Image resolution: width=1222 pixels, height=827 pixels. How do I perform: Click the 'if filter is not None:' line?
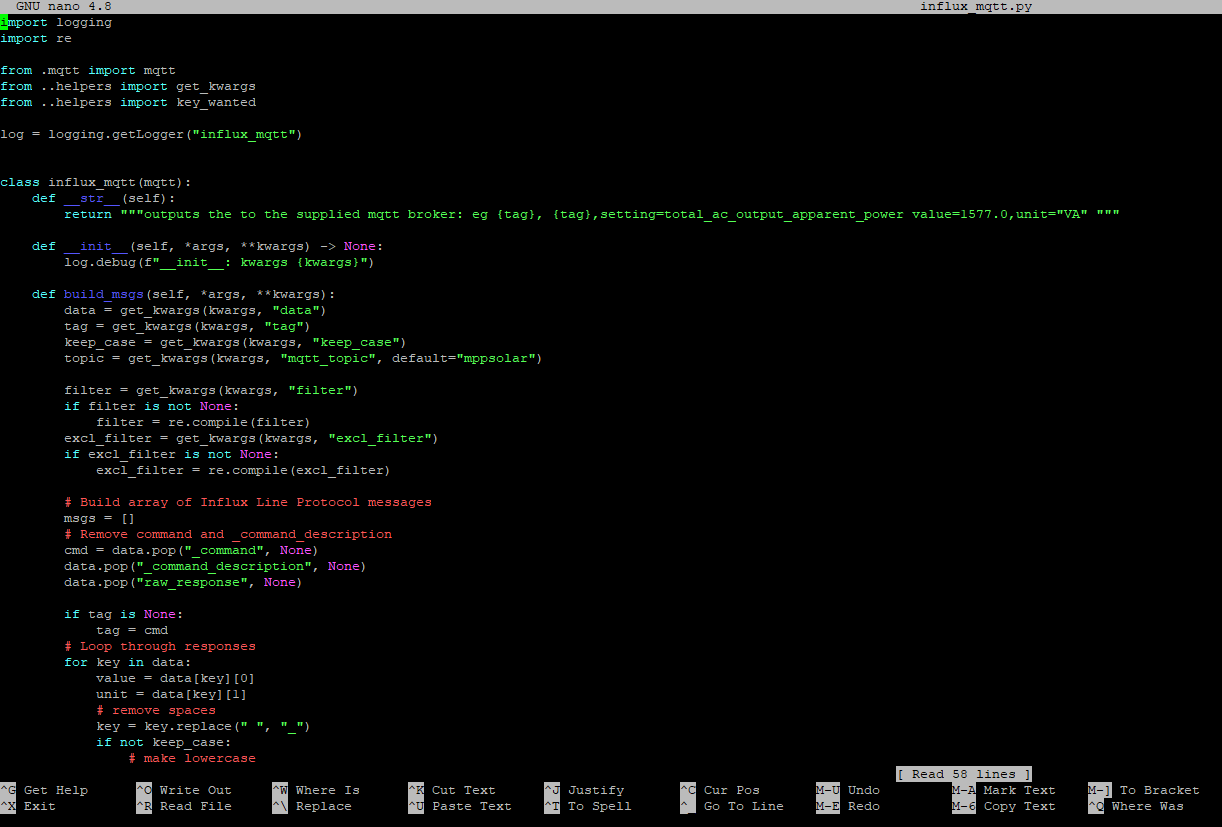tap(152, 406)
